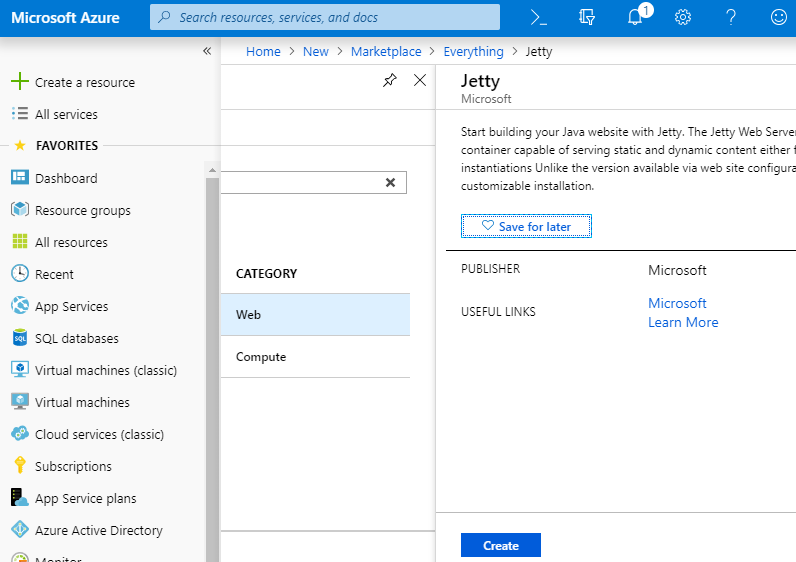This screenshot has height=562, width=796.
Task: Click the top search resources box
Action: [x=325, y=17]
